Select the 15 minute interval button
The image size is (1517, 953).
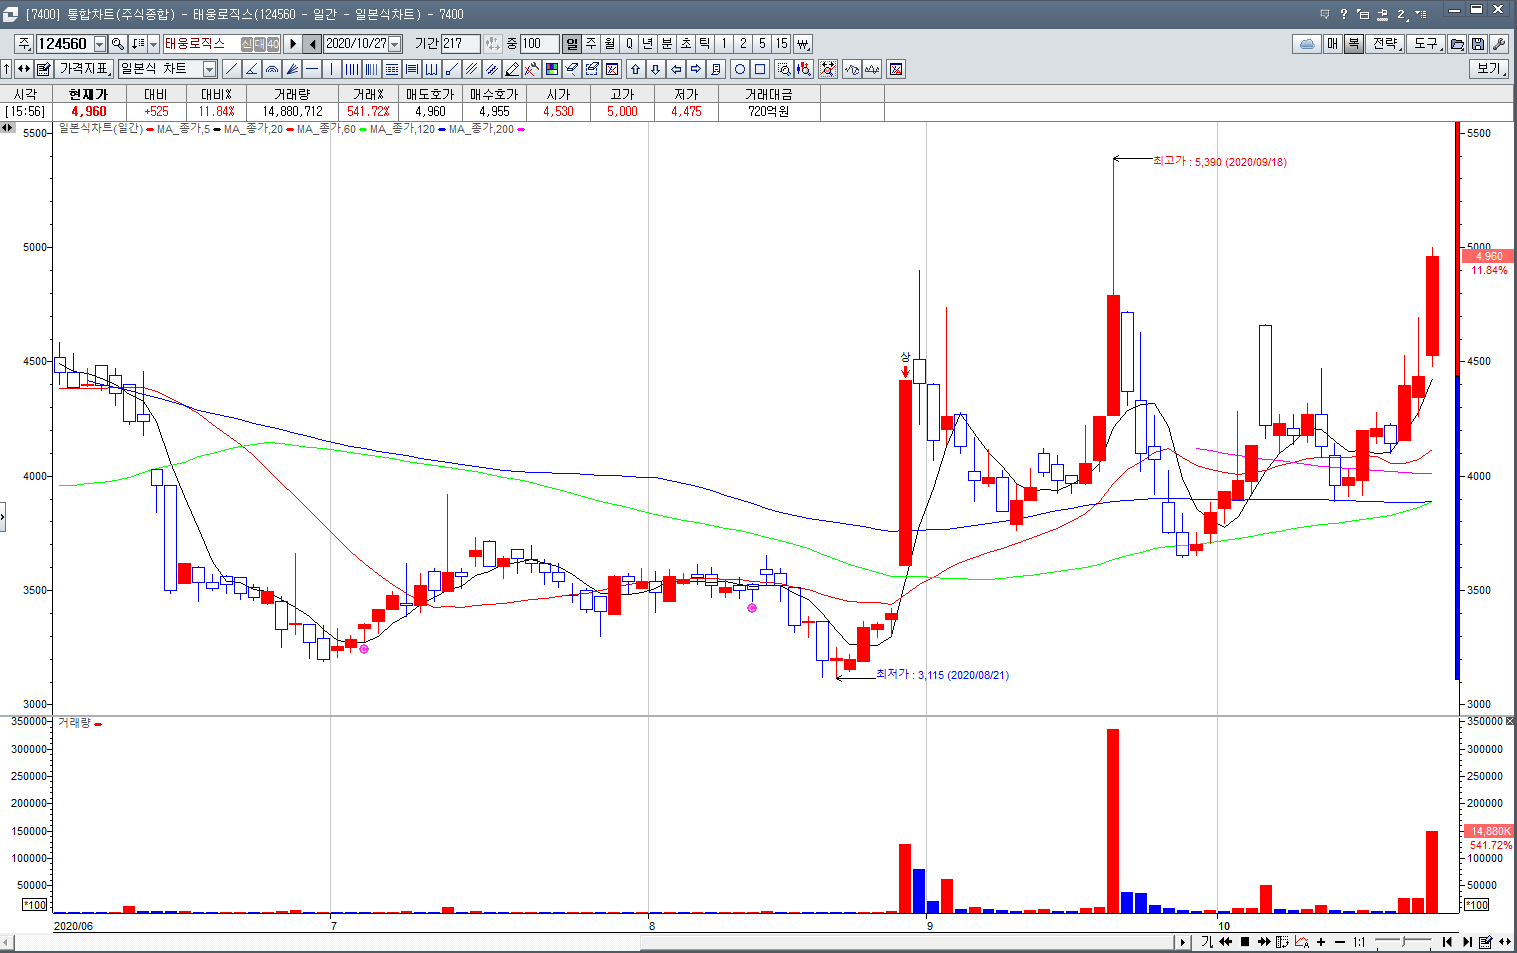[x=781, y=44]
